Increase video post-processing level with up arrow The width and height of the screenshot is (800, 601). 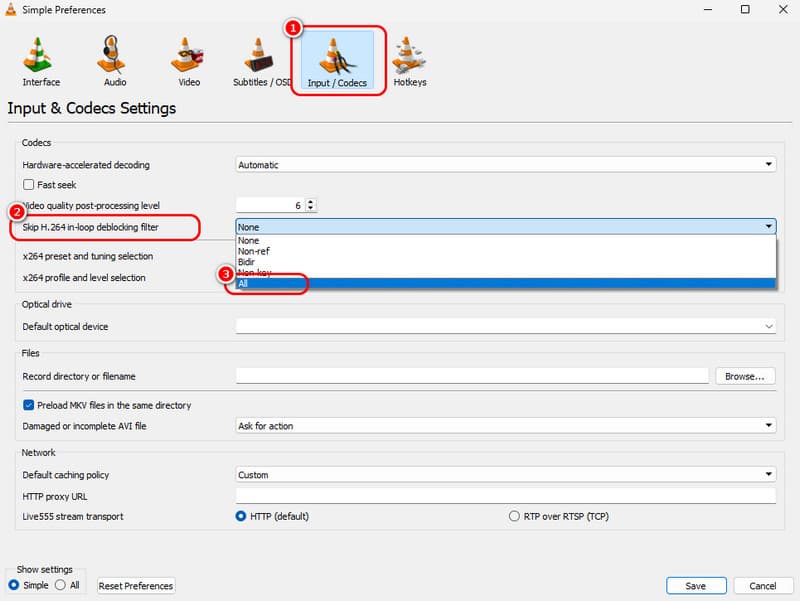310,201
